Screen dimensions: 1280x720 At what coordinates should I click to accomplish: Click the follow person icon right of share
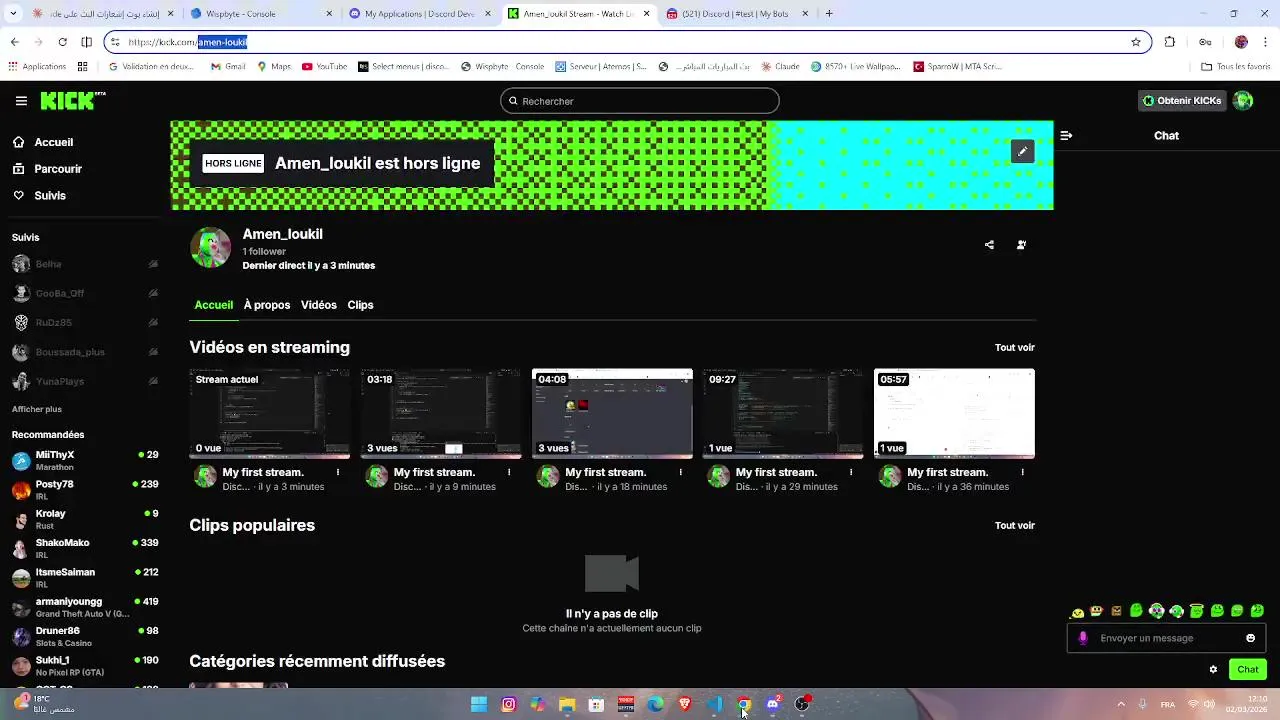click(x=1021, y=245)
